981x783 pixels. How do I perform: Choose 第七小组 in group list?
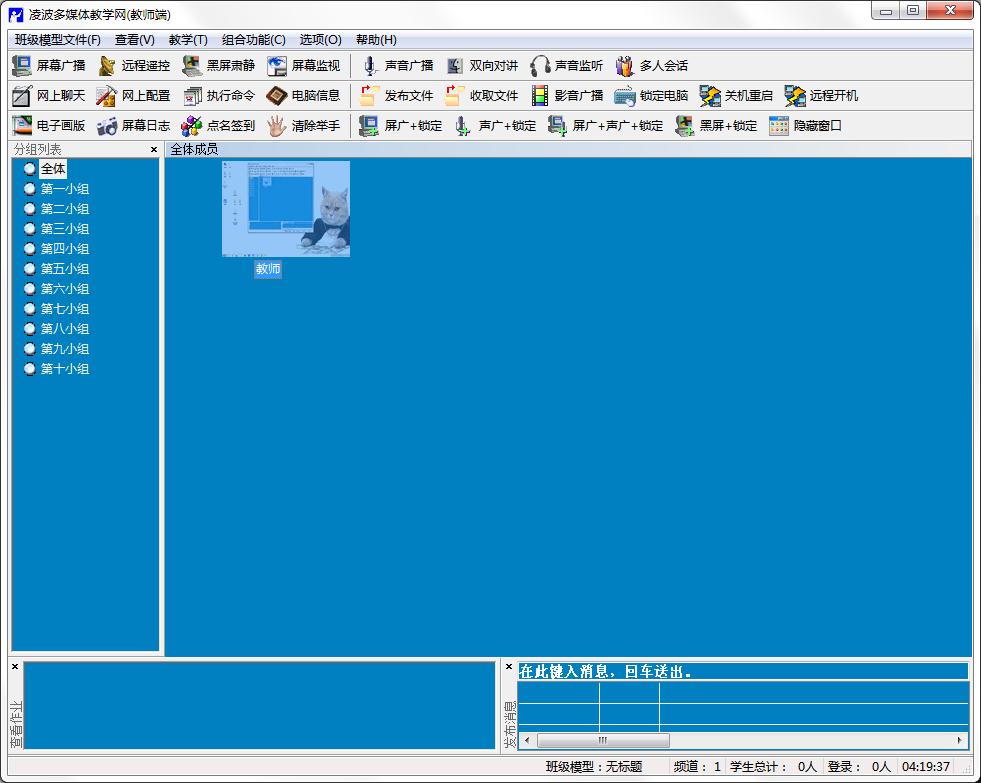click(64, 309)
